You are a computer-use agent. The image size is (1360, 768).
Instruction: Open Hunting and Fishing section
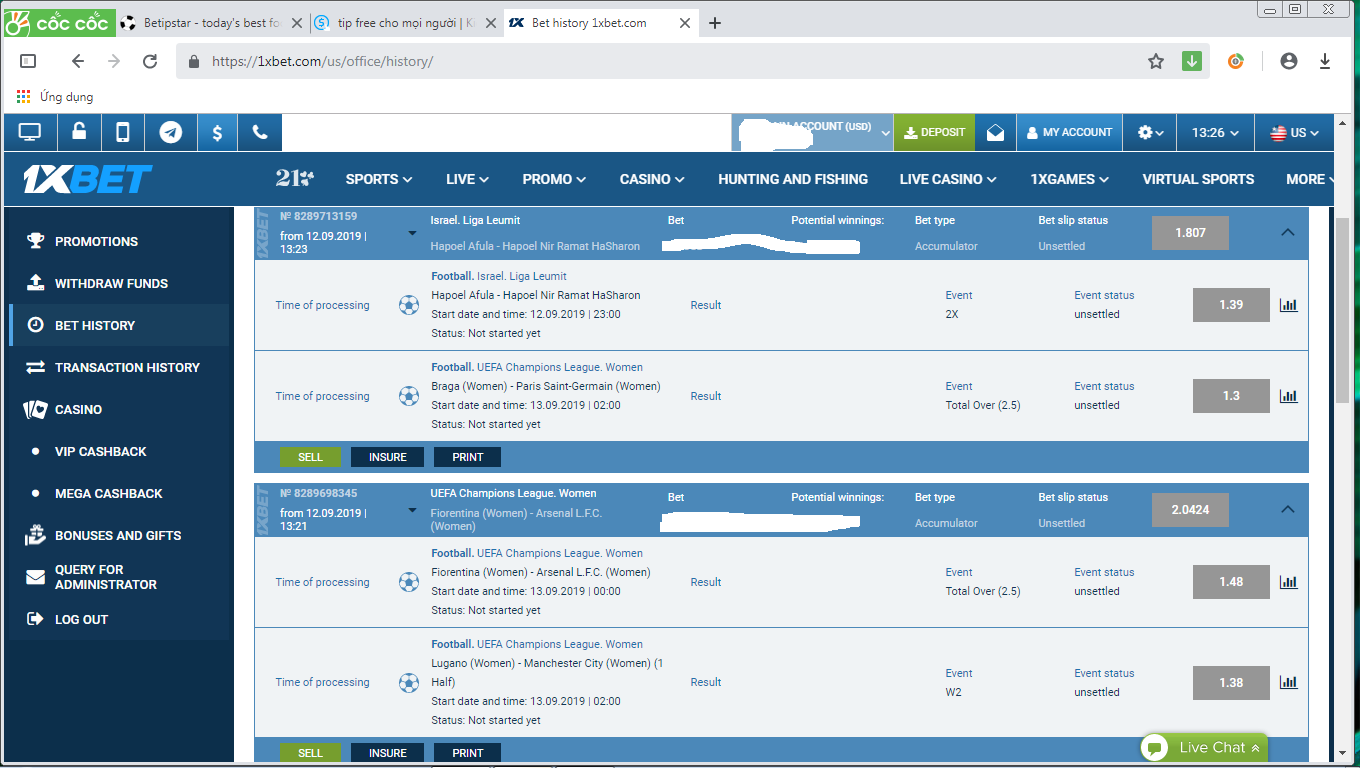tap(793, 179)
